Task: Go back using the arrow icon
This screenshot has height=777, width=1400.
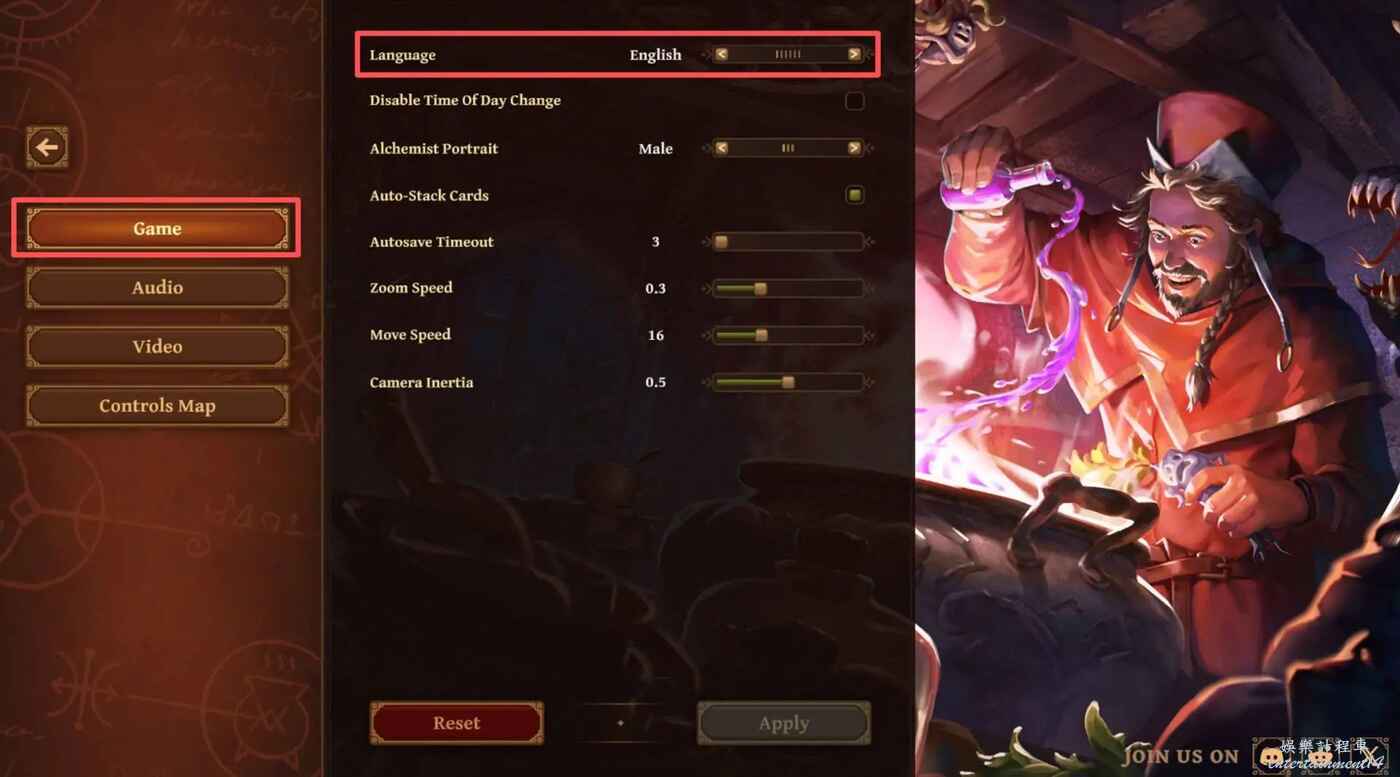Action: point(47,148)
